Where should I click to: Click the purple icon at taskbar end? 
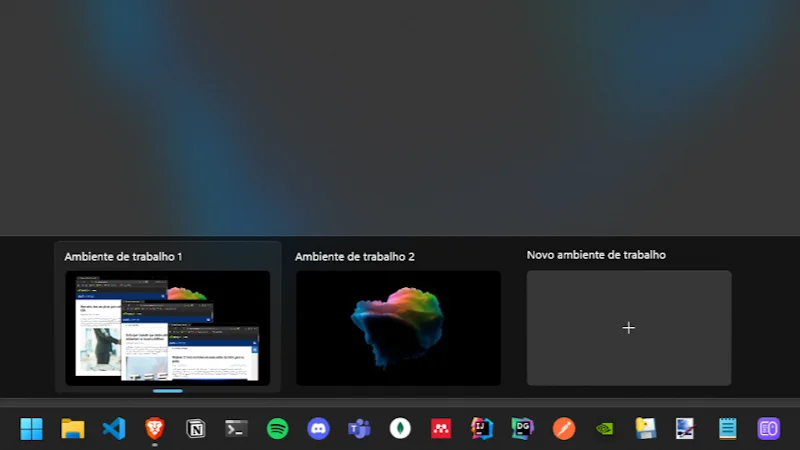[768, 429]
